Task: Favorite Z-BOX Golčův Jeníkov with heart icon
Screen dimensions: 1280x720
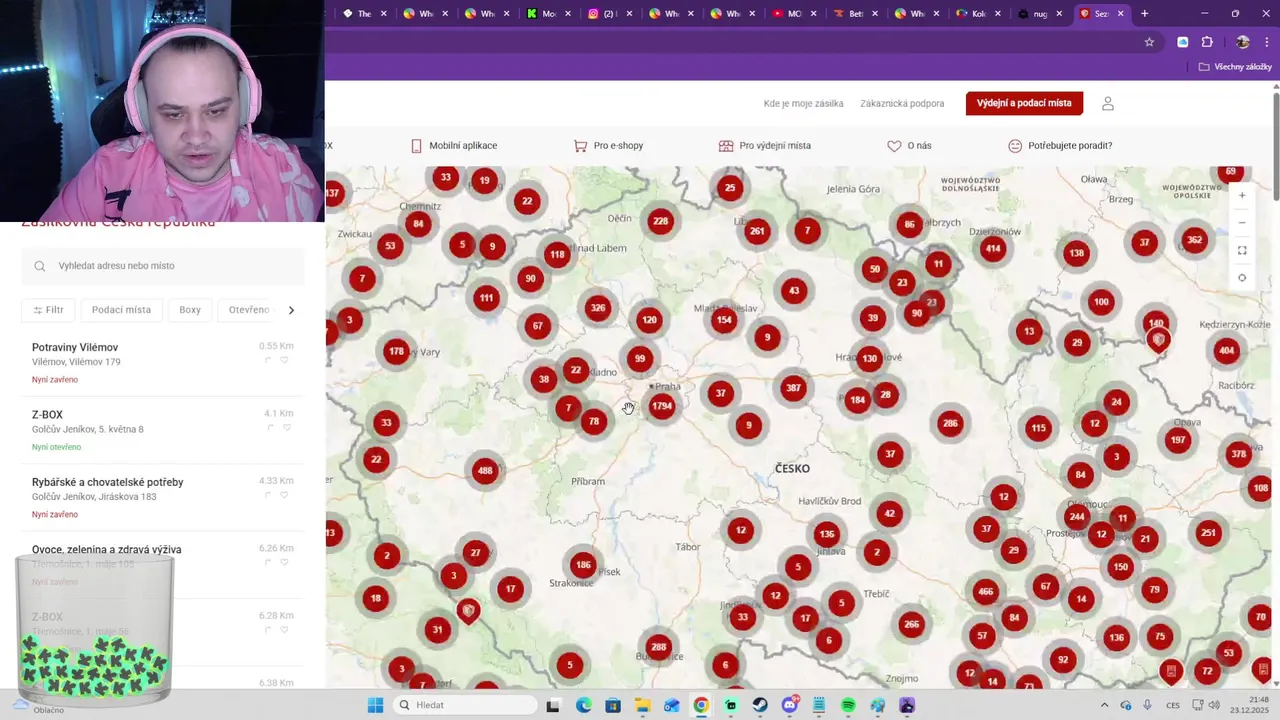Action: tap(286, 428)
